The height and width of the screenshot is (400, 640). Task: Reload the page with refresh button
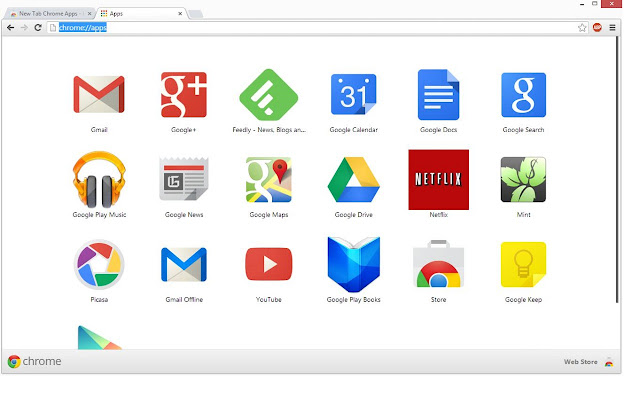(x=38, y=28)
